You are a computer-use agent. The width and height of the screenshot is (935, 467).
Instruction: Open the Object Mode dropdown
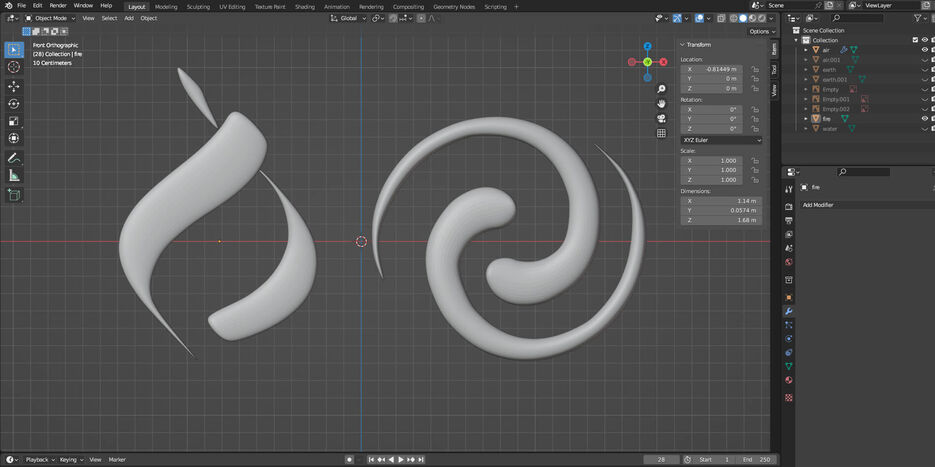(50, 18)
